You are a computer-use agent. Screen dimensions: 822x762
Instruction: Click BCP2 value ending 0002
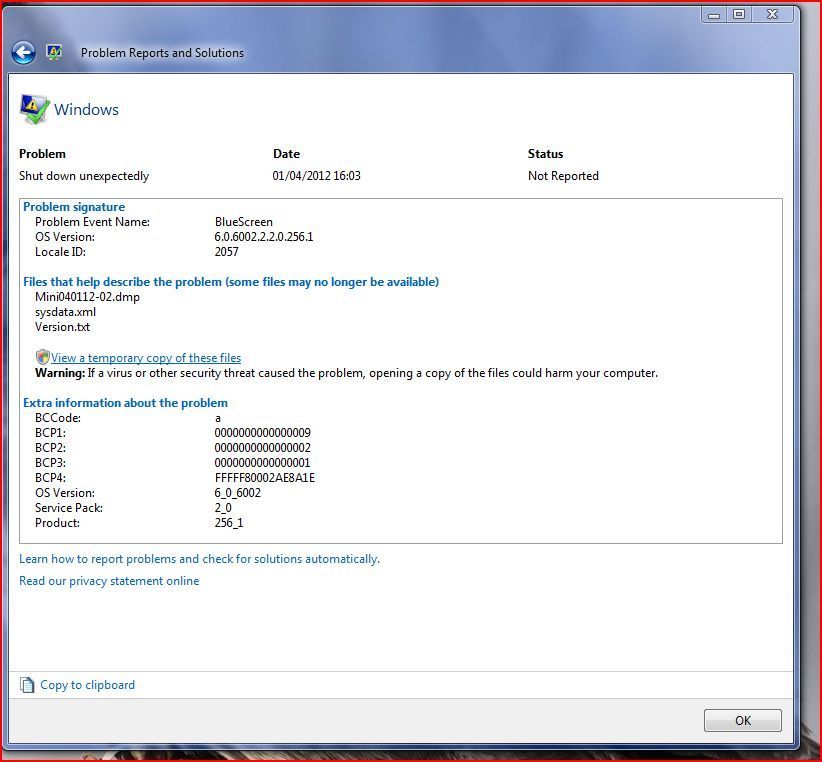coord(263,448)
